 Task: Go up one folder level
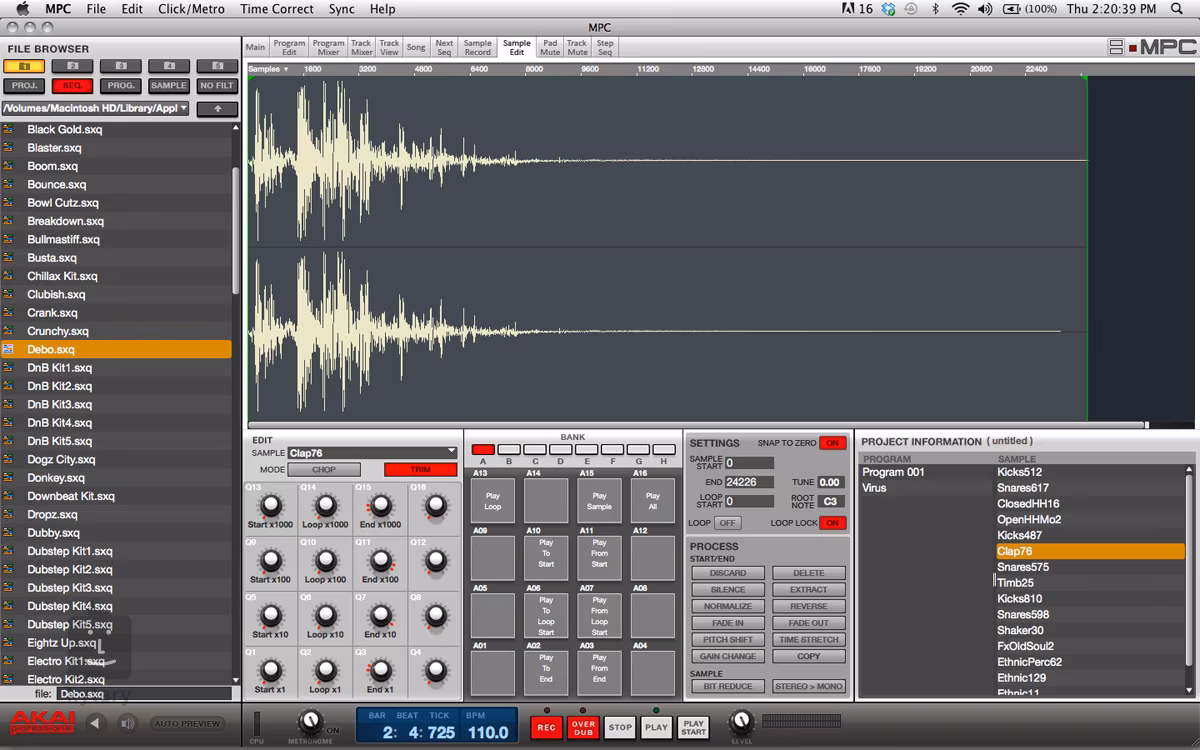[217, 108]
